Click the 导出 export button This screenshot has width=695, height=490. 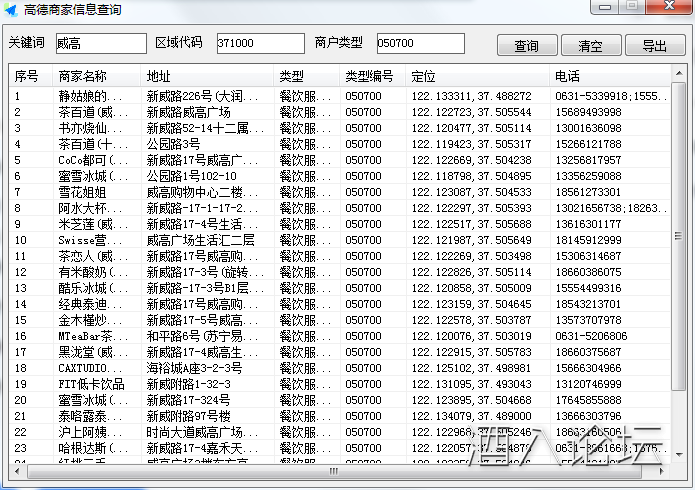655,46
